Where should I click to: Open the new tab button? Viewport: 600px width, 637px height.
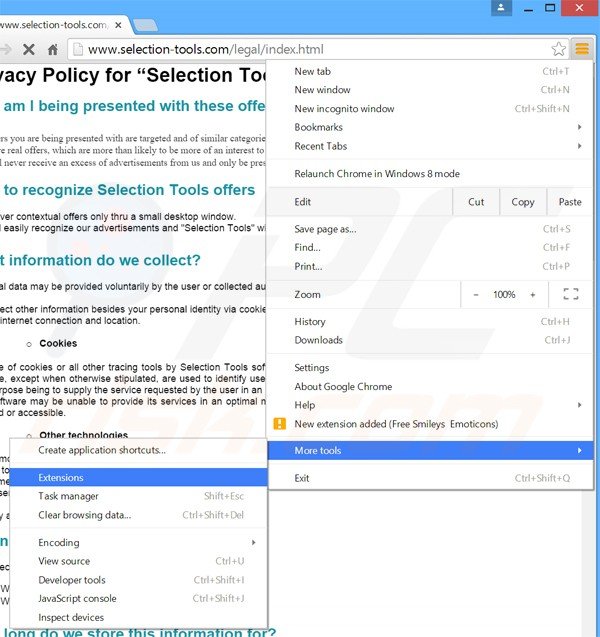(x=145, y=24)
